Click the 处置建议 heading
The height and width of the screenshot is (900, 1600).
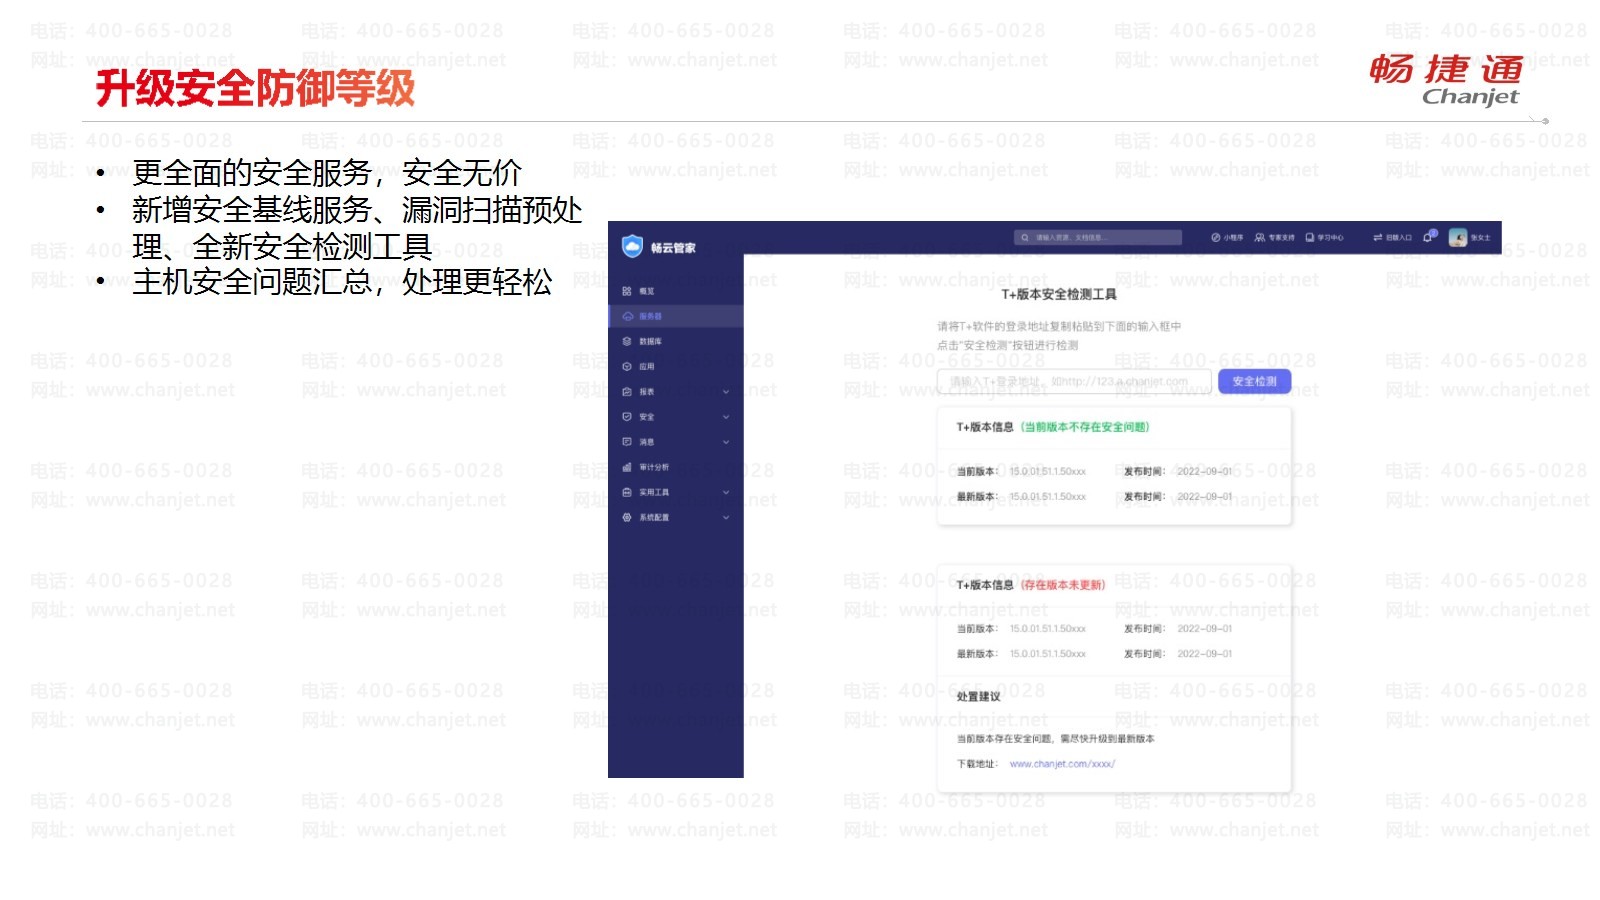click(978, 697)
